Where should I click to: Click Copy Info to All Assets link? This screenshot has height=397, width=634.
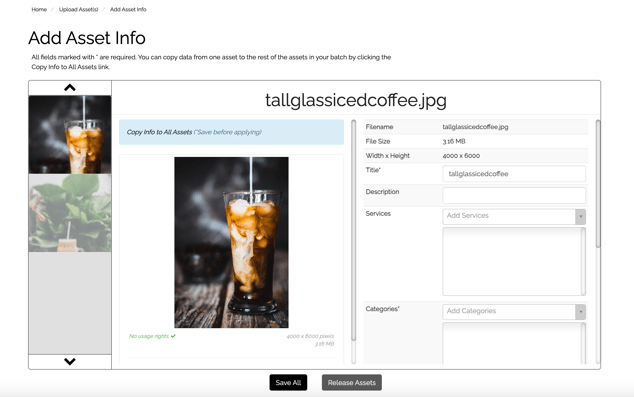[159, 132]
